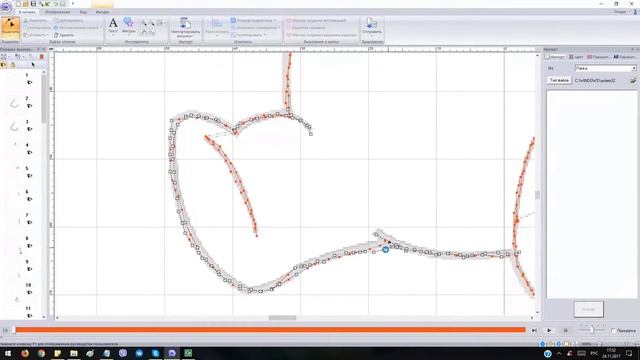
Task: Expand the Select tool dropdown arrow
Action: pos(10,36)
